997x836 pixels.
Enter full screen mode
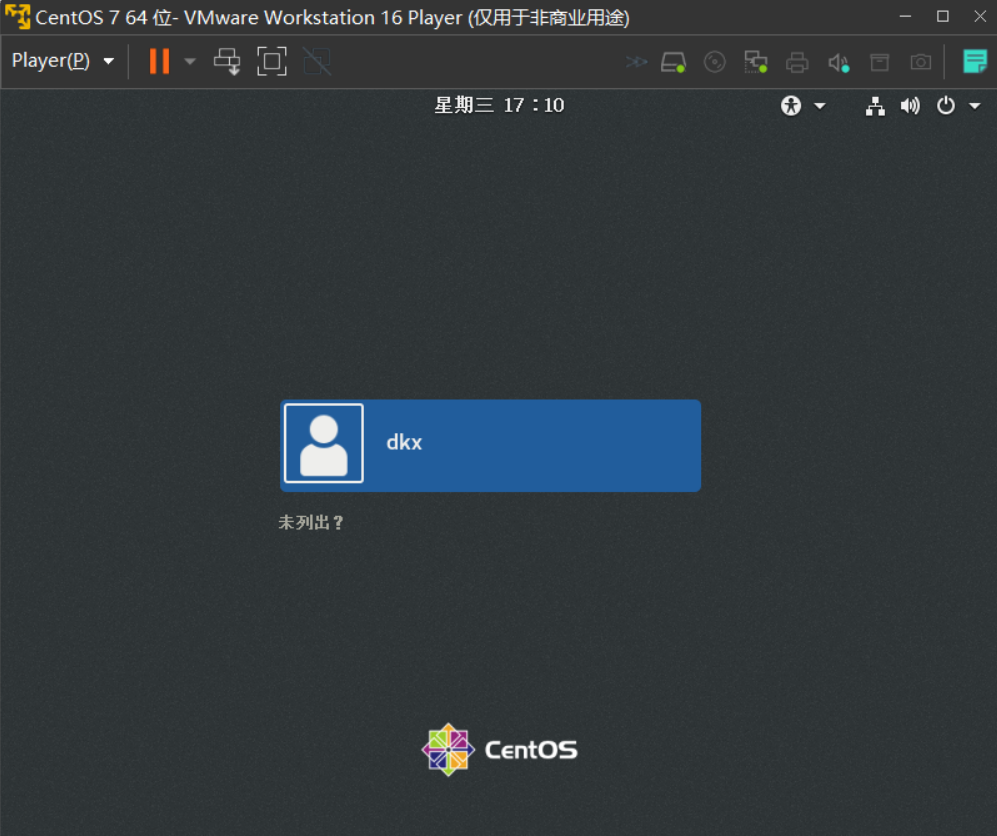click(272, 62)
